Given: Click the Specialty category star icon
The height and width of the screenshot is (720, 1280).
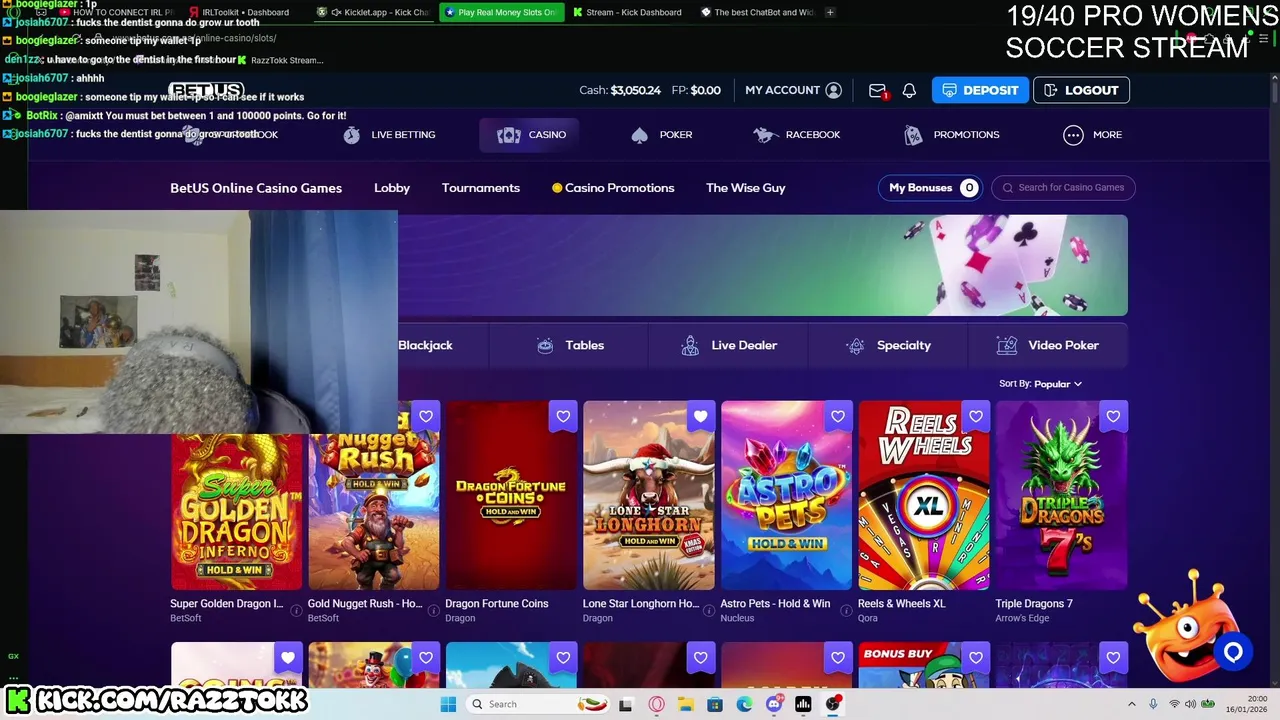Looking at the screenshot, I should (x=855, y=345).
